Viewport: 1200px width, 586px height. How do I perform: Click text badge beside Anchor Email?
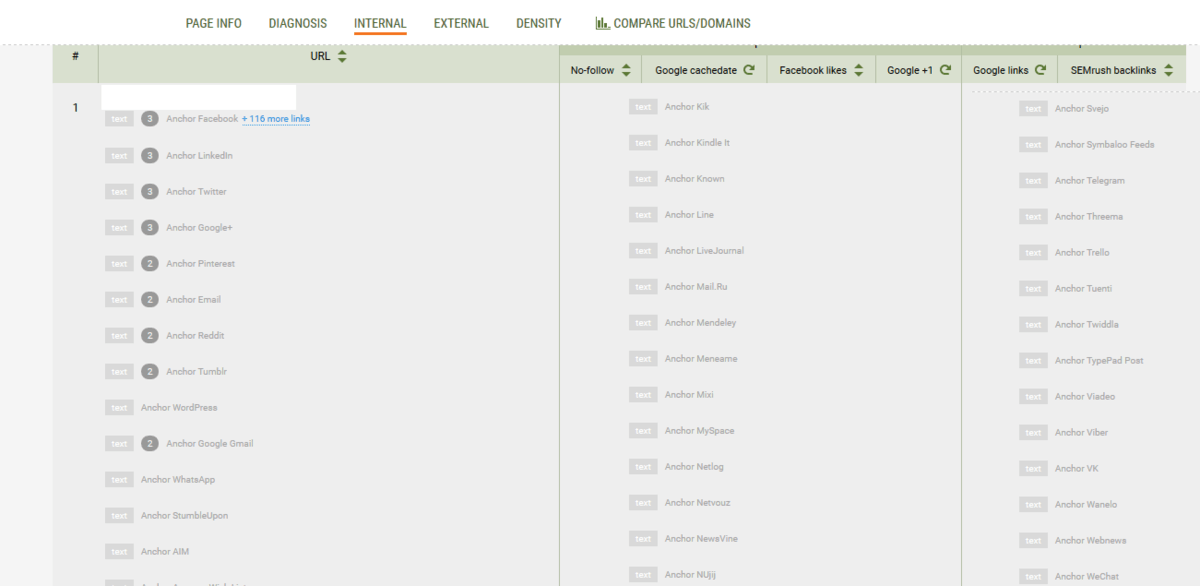[119, 299]
